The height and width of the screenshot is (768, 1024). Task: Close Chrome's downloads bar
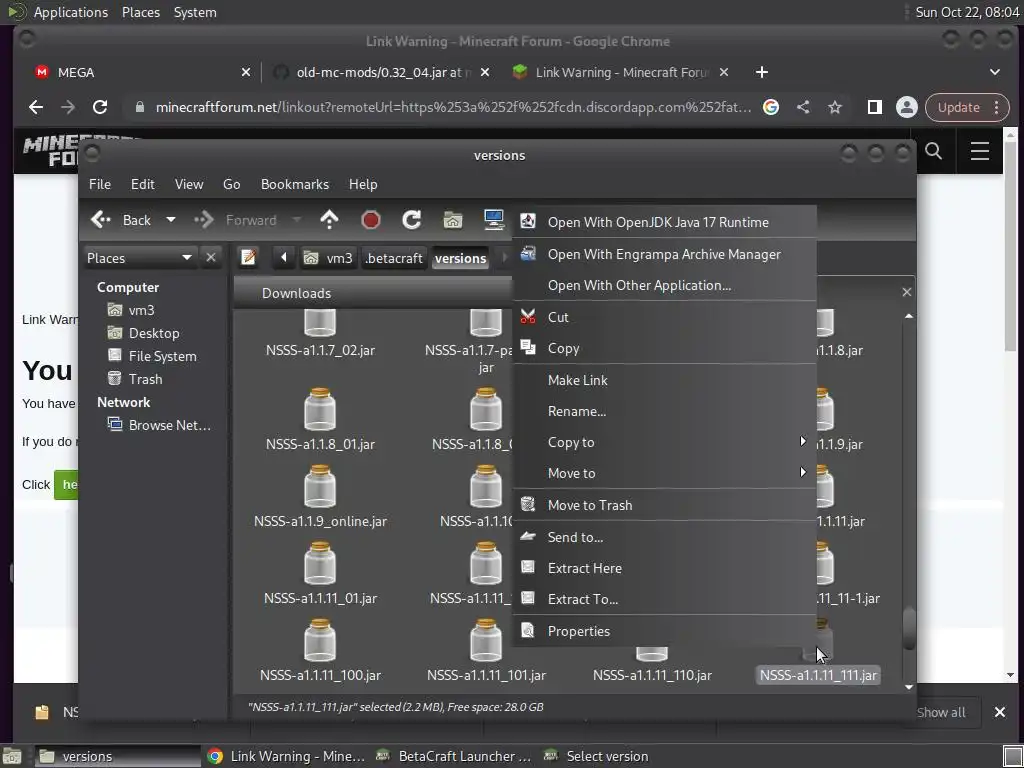click(x=1000, y=712)
